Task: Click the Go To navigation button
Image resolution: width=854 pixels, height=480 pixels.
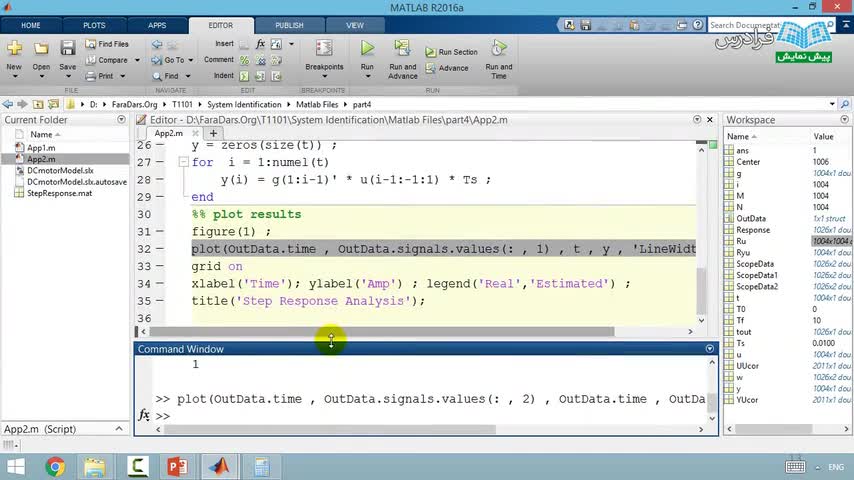Action: pos(169,60)
